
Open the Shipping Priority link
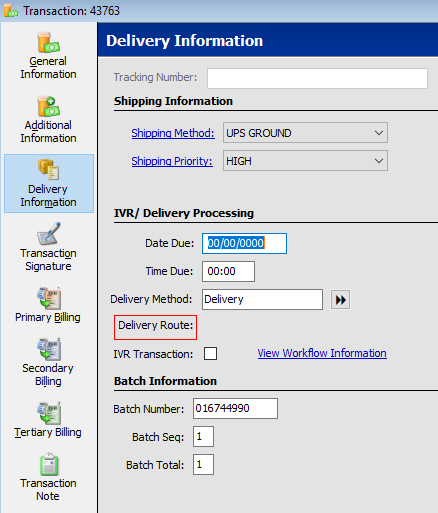click(x=172, y=161)
